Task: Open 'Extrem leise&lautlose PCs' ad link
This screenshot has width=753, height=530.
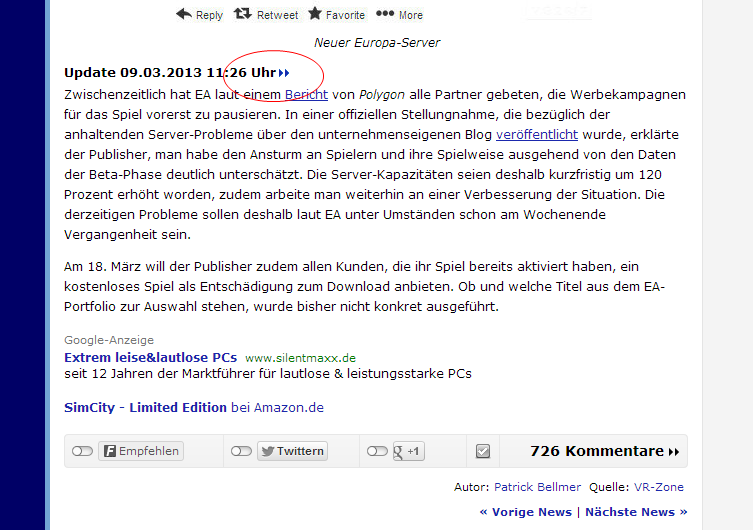Action: pos(151,358)
